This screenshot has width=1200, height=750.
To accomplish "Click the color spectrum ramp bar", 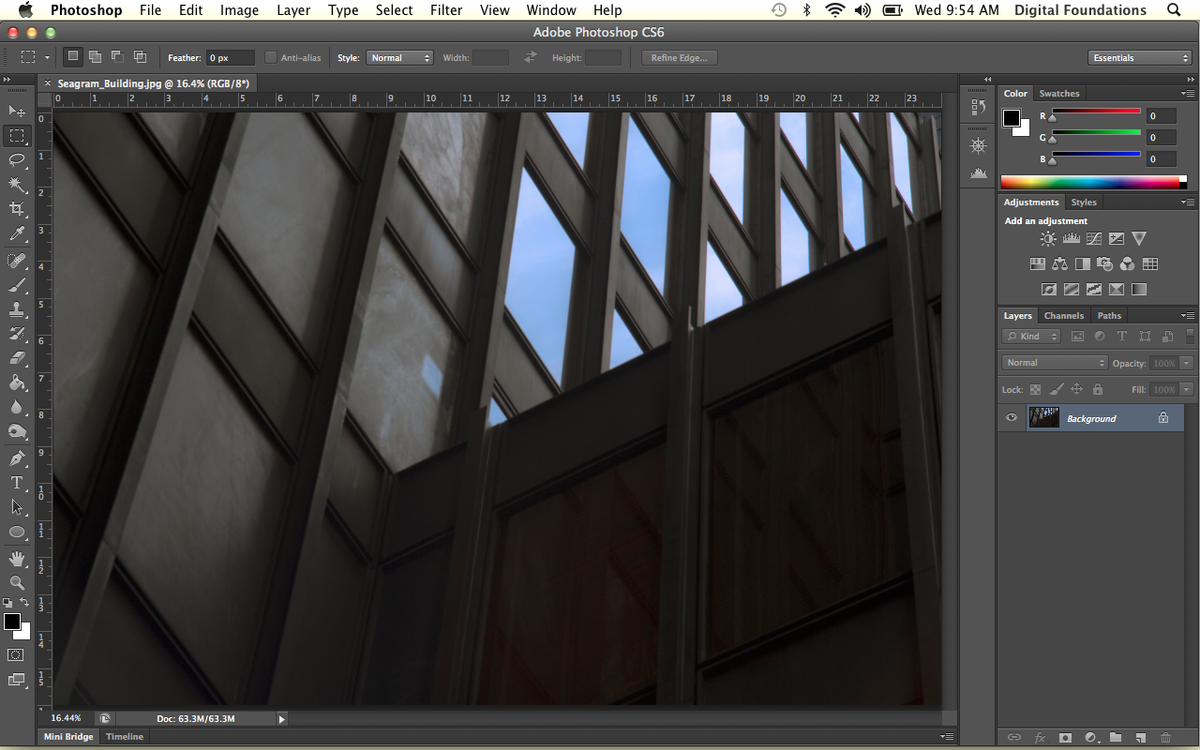I will (x=1090, y=182).
